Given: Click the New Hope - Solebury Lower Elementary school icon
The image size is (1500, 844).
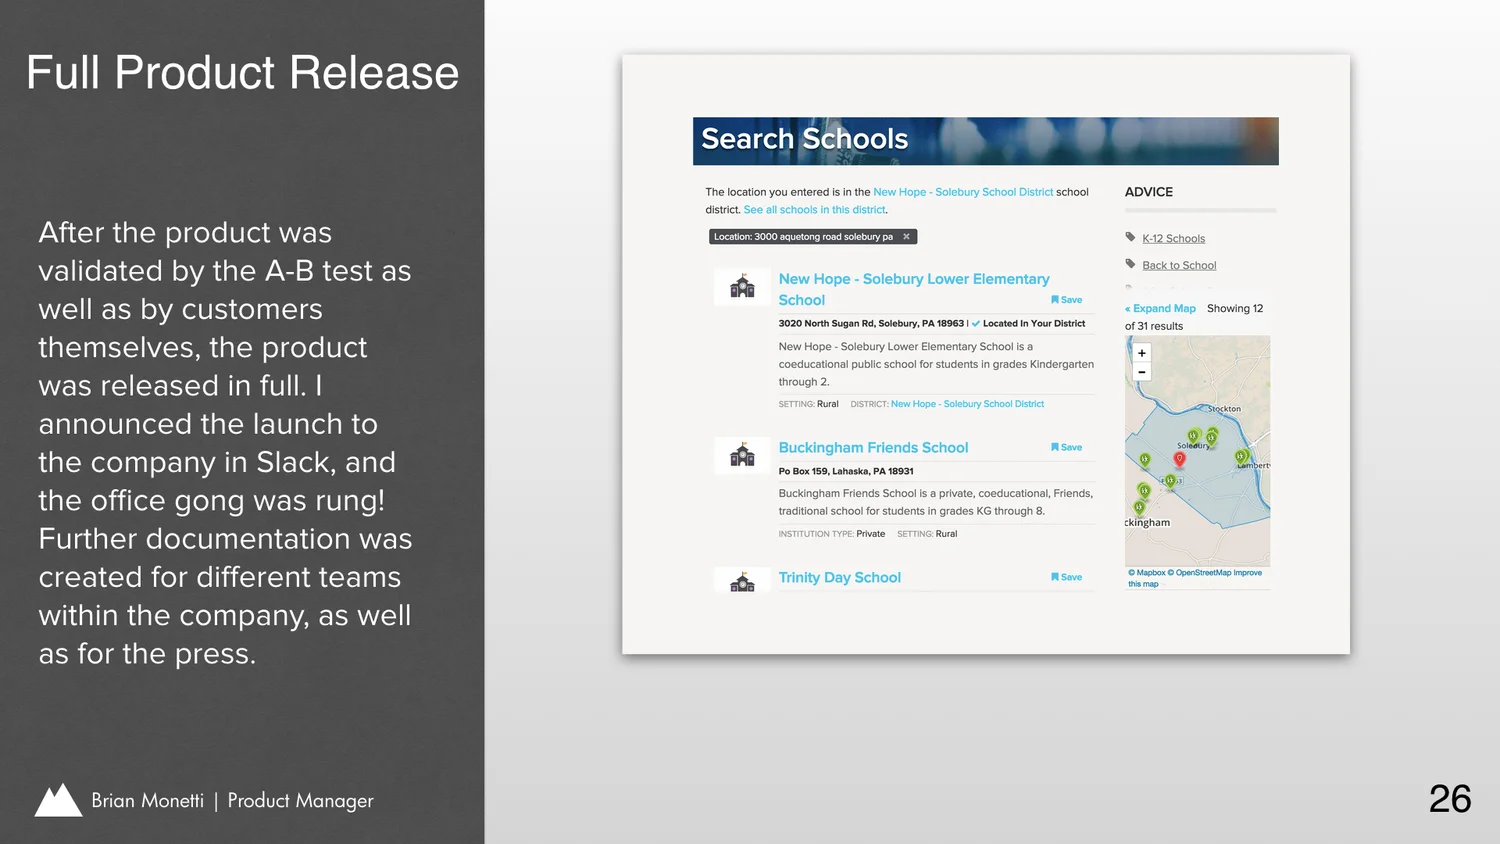Looking at the screenshot, I should [742, 286].
